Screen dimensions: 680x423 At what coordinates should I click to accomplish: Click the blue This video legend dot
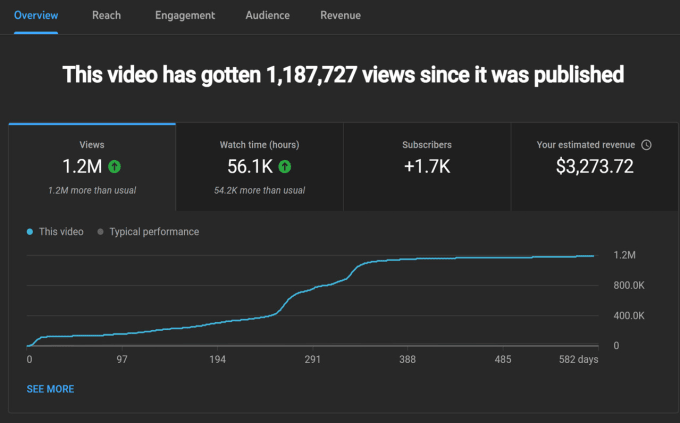click(x=29, y=232)
